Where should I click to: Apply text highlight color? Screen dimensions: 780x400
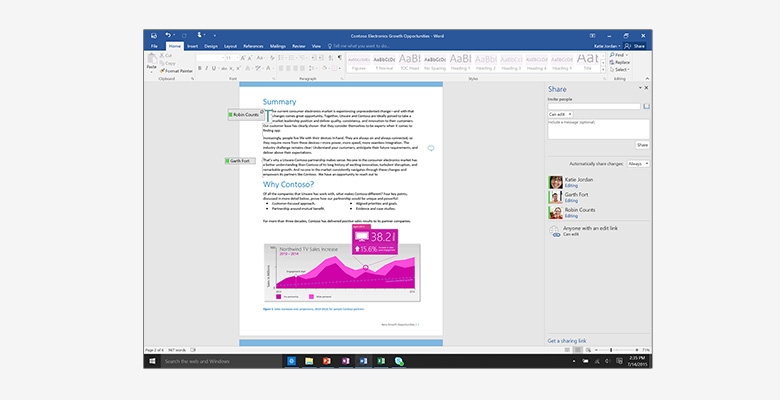coord(258,68)
